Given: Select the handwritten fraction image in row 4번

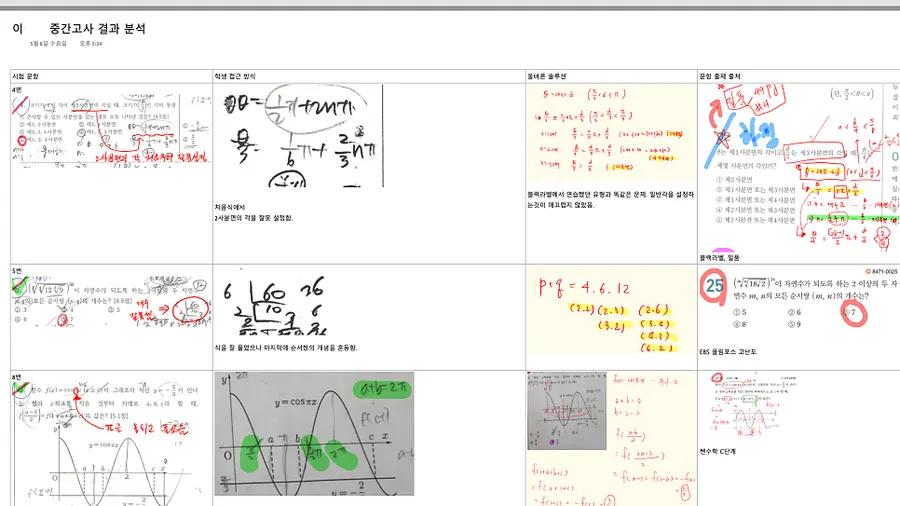Looking at the screenshot, I should pos(303,136).
